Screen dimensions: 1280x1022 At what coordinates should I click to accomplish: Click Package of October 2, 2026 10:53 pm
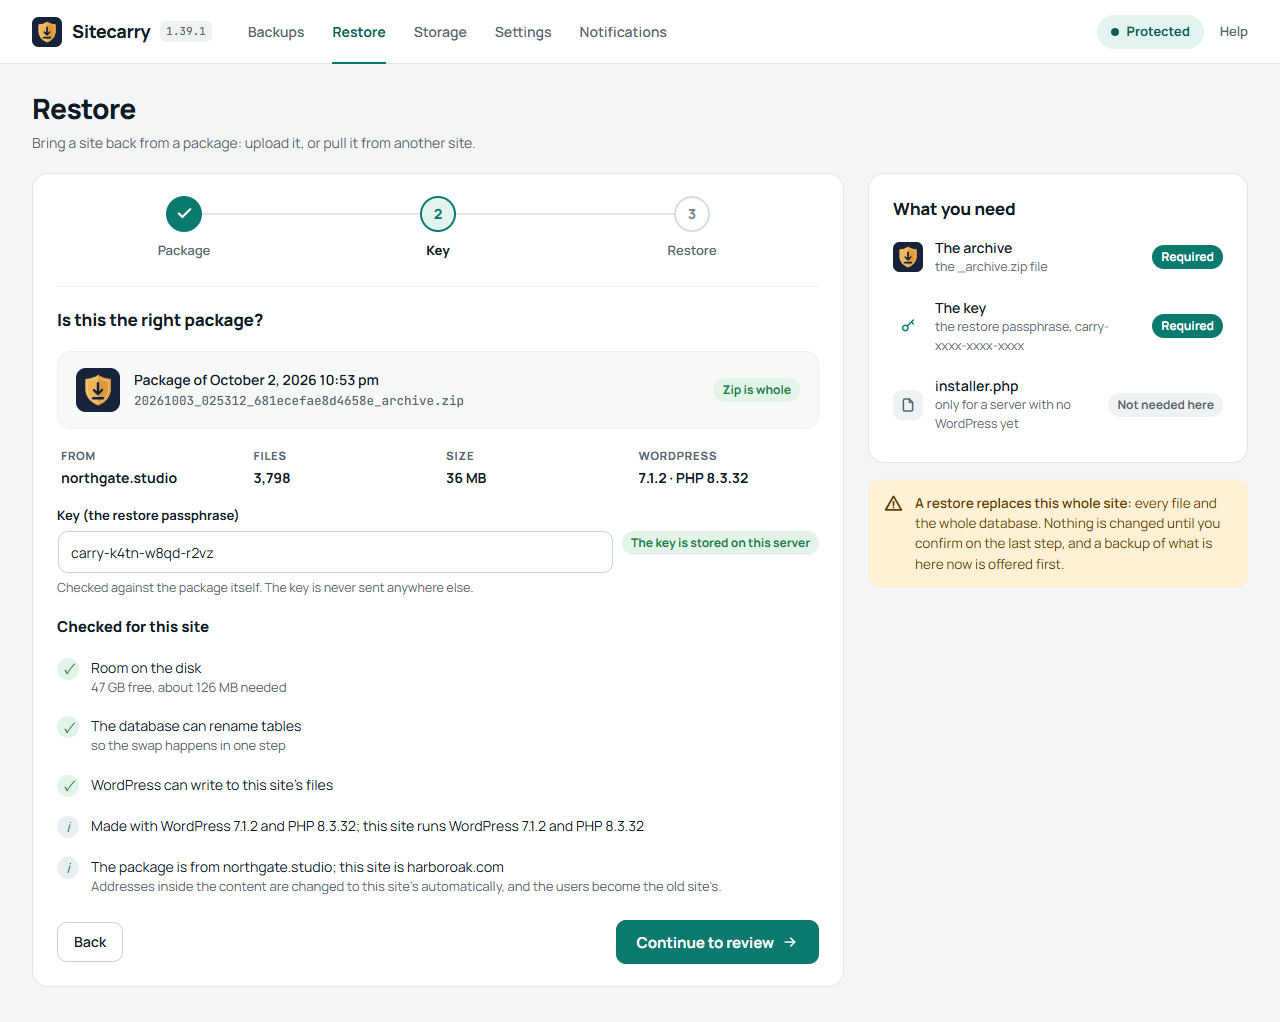(256, 380)
